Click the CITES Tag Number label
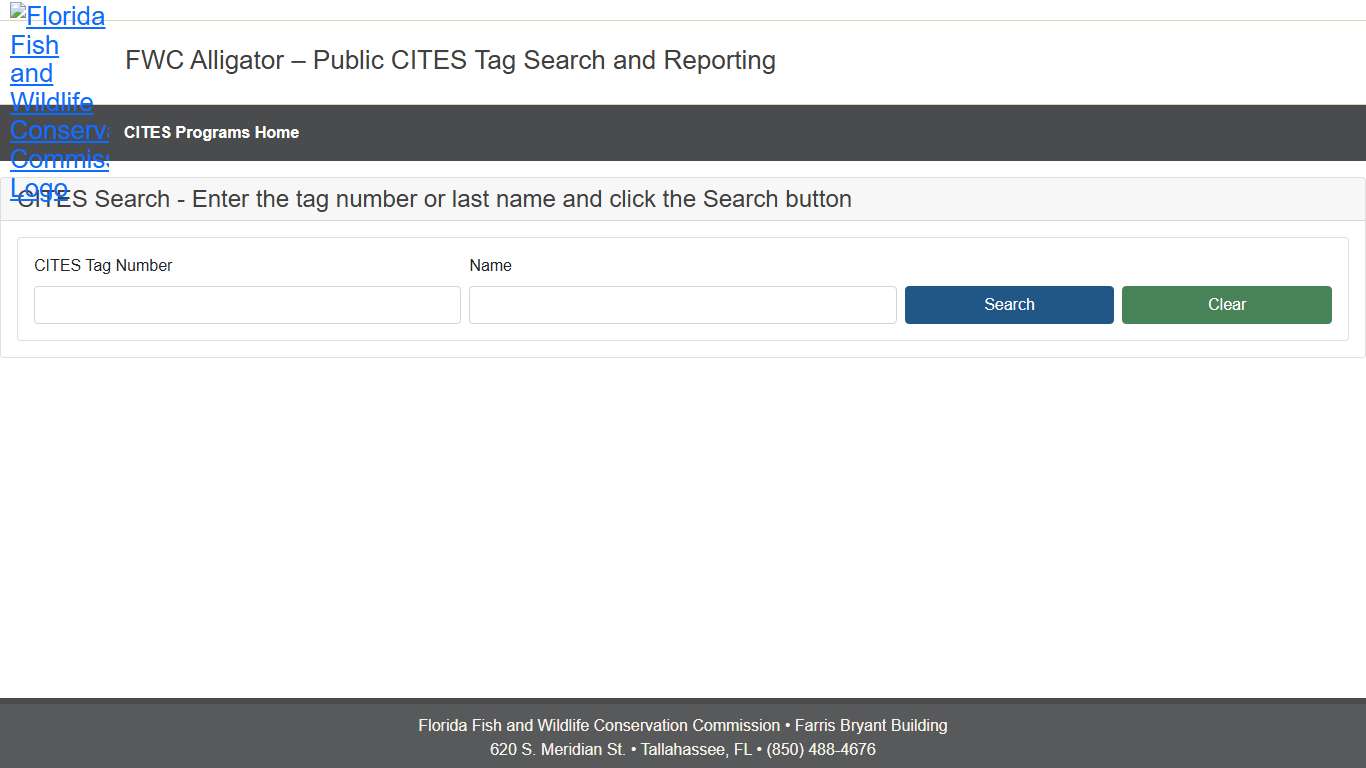 click(x=103, y=265)
